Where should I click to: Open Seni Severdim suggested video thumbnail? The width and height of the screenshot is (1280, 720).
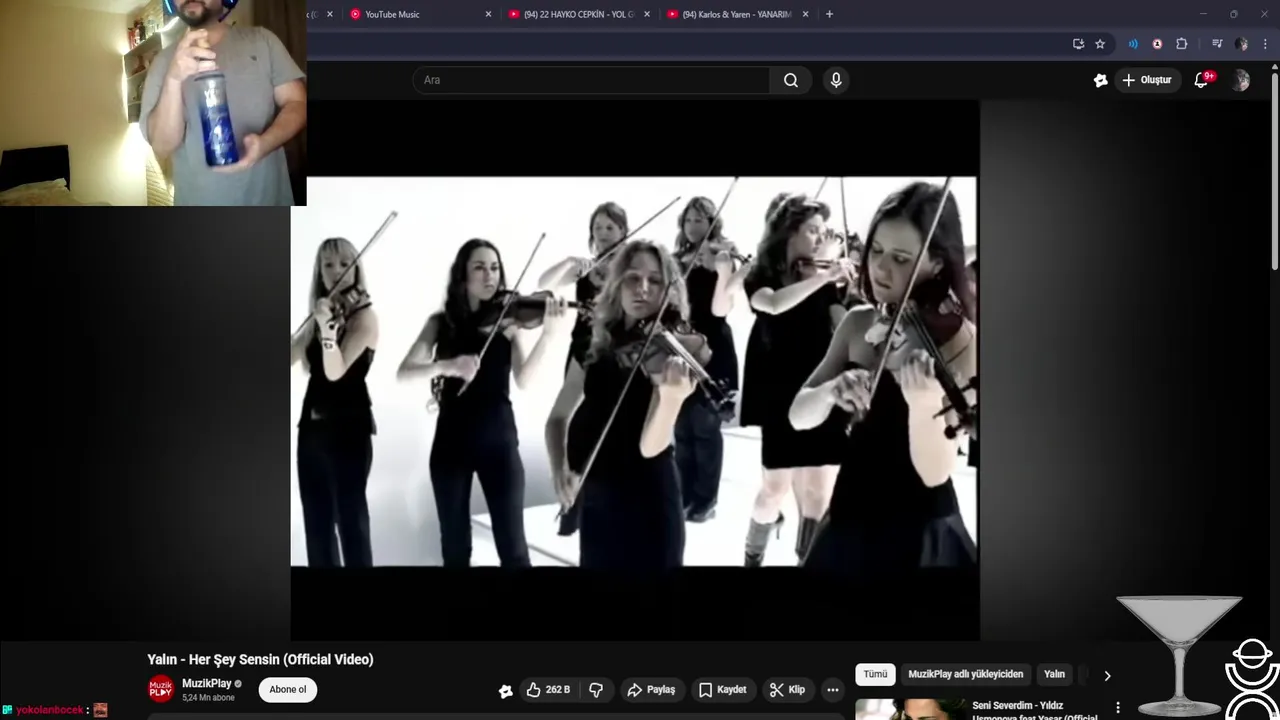909,709
